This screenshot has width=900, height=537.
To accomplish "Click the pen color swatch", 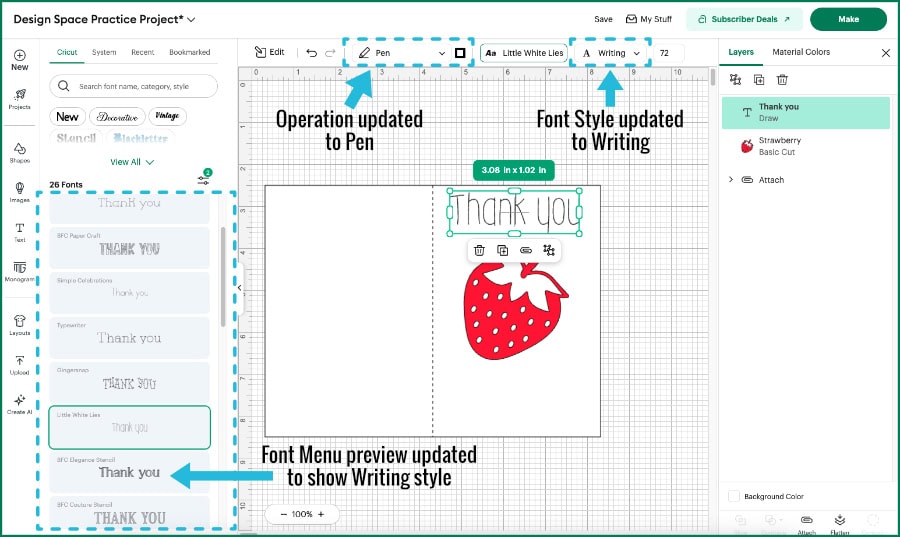I will point(460,53).
